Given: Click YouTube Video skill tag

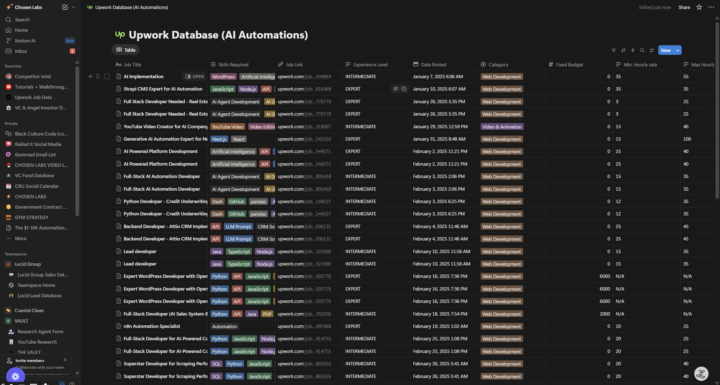Looking at the screenshot, I should [228, 127].
